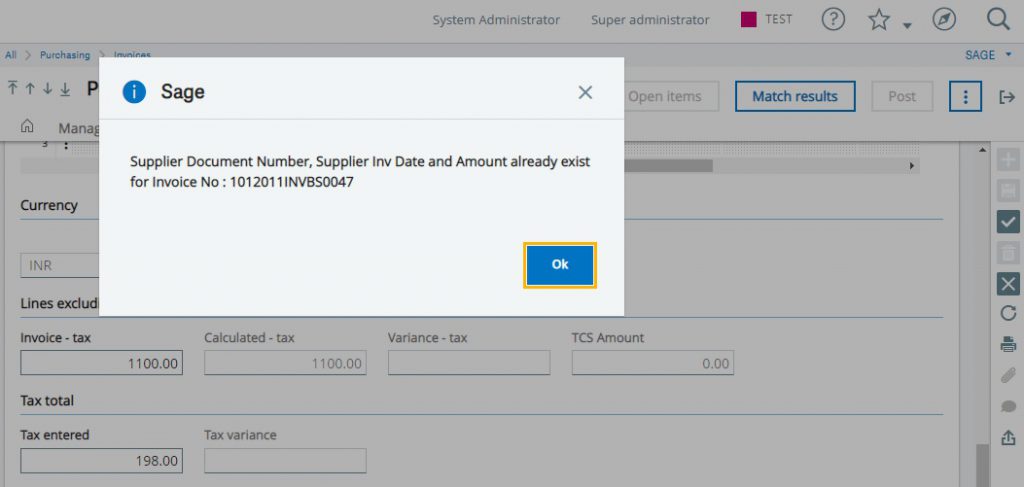Open the help question mark icon
Image resolution: width=1024 pixels, height=487 pixels.
pyautogui.click(x=833, y=20)
